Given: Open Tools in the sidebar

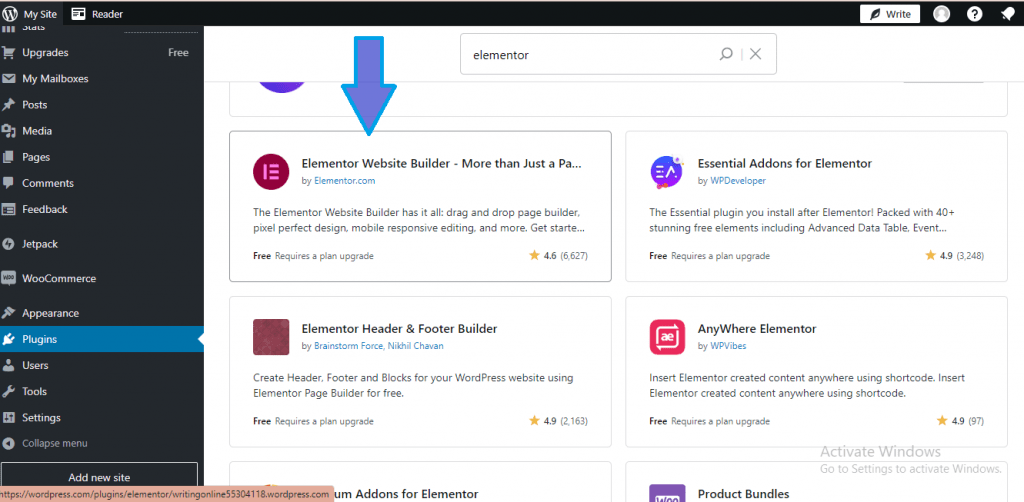Looking at the screenshot, I should [102, 392].
